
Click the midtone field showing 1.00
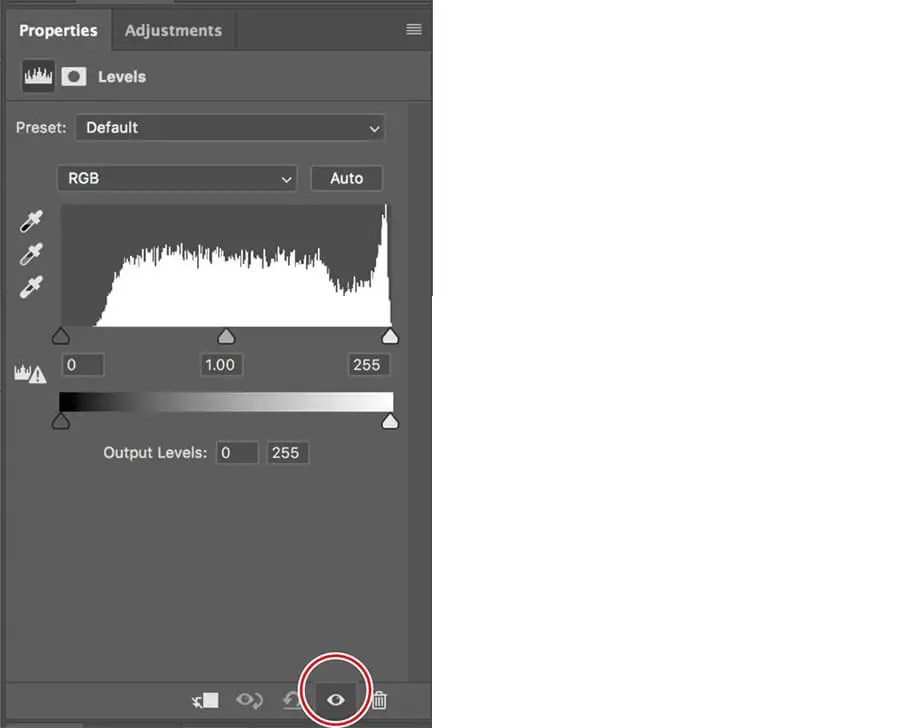(221, 365)
